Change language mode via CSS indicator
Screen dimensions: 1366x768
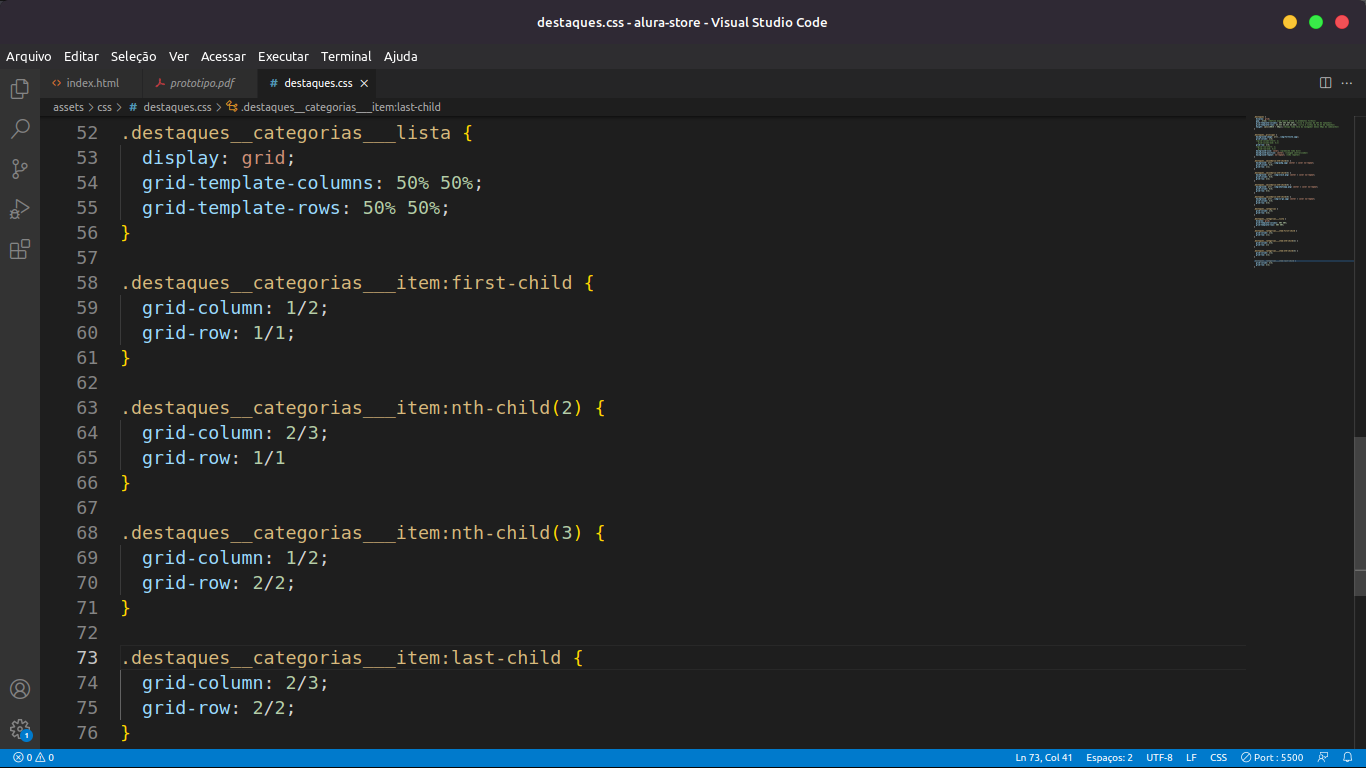[1218, 758]
